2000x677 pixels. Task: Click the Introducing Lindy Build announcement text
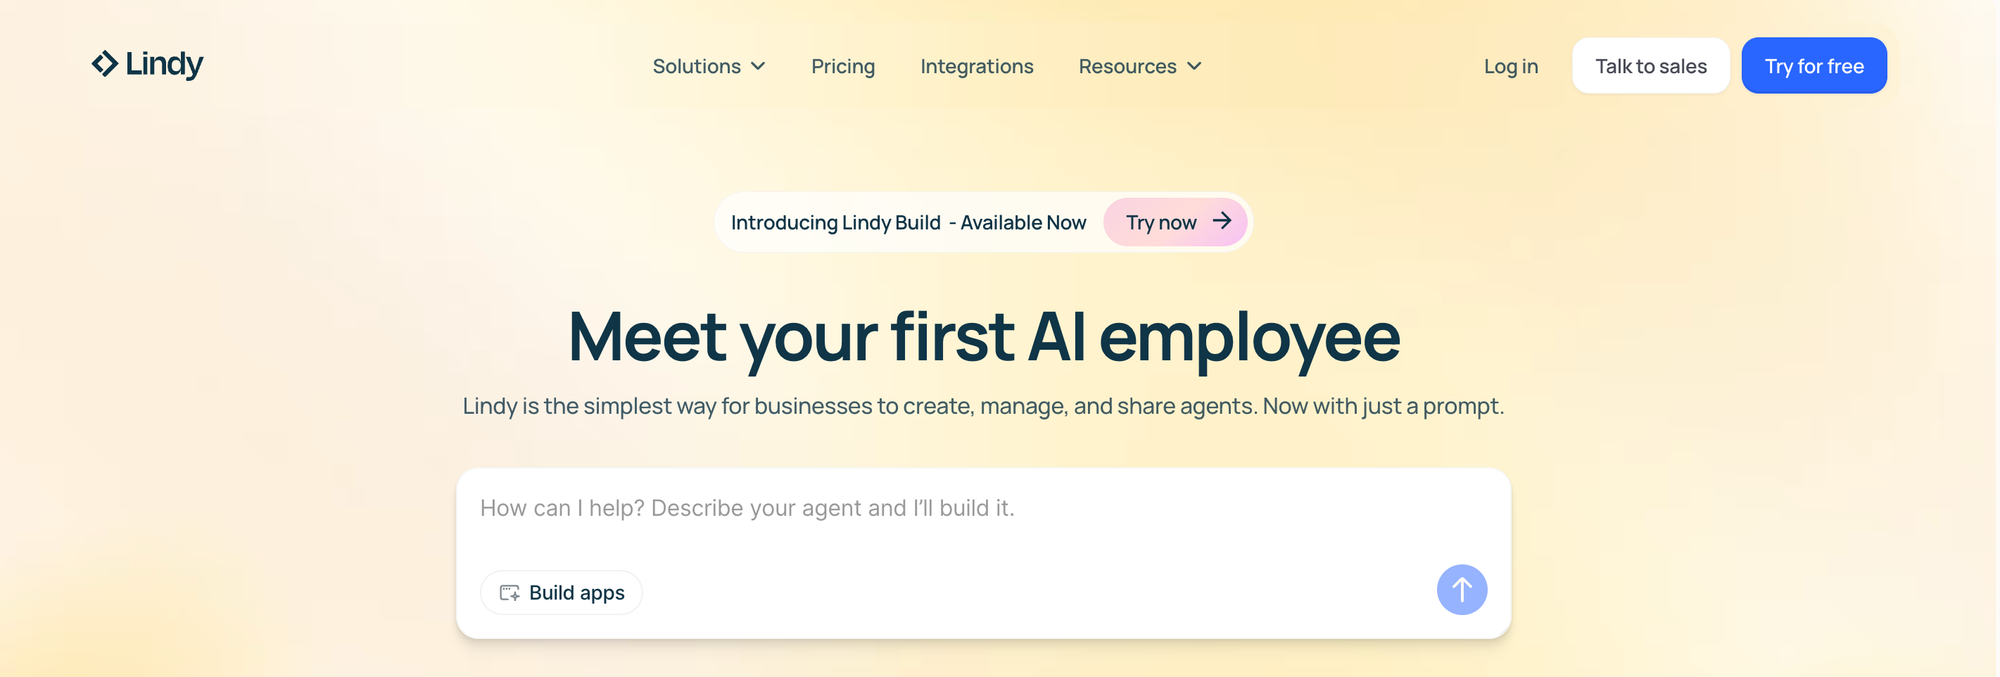(x=908, y=222)
